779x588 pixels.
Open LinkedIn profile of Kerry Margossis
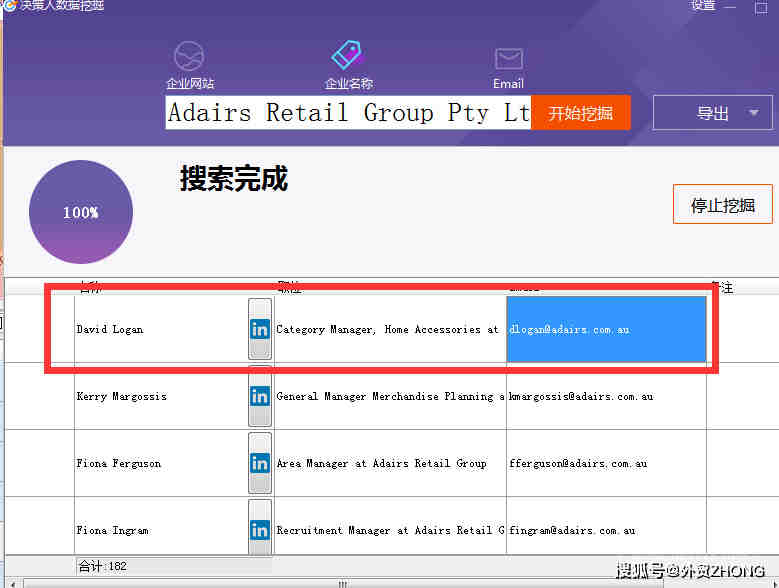260,396
